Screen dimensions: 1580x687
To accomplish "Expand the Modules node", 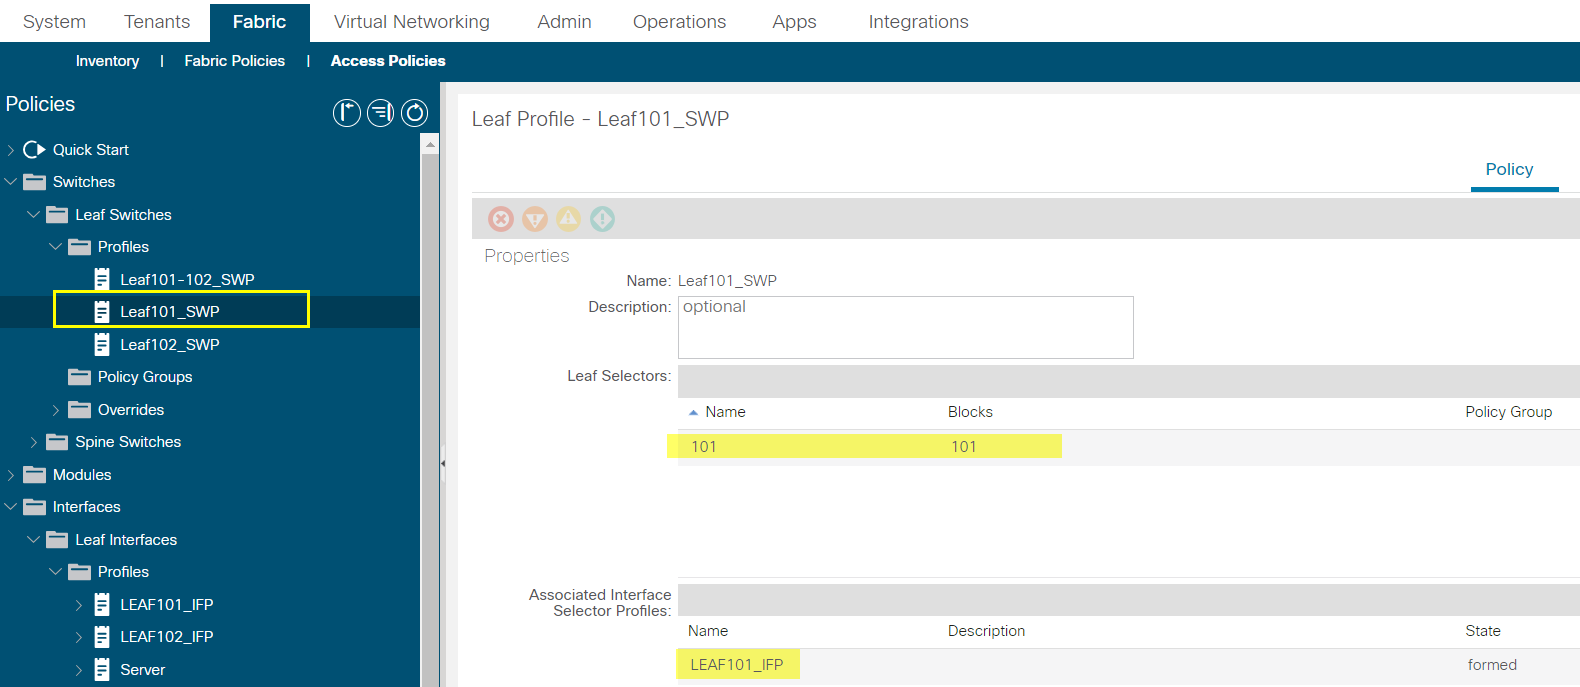I will [11, 475].
